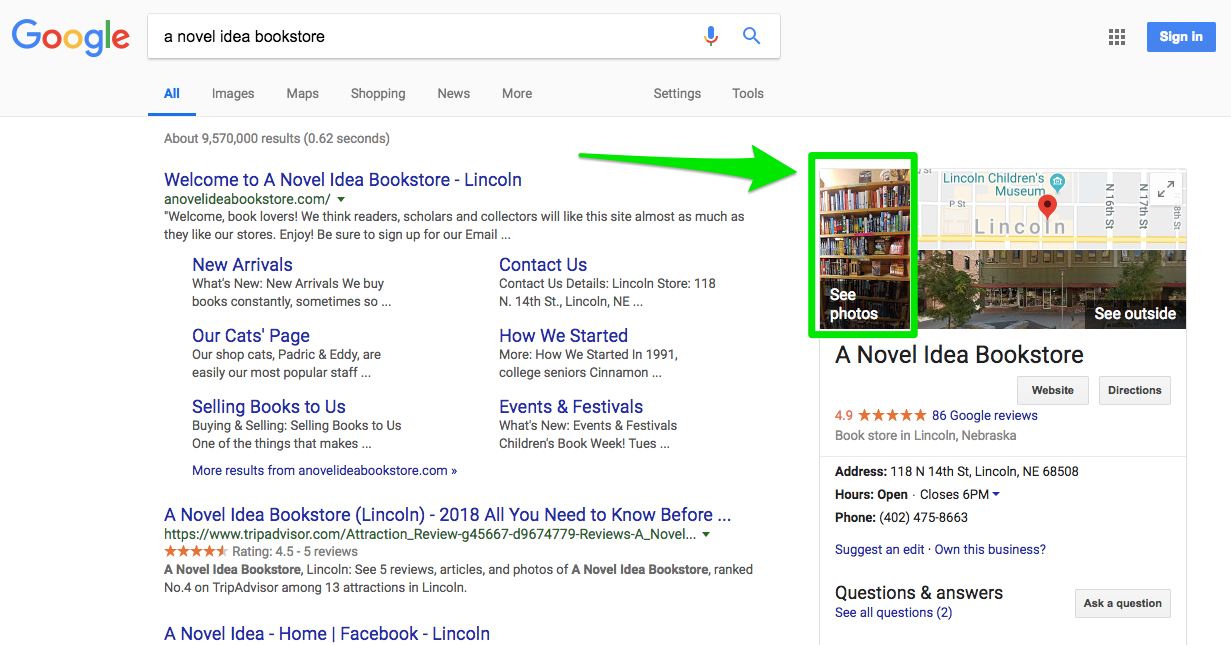Click the A Novel Idea Bookstore panel title
The height and width of the screenshot is (645, 1231).
tap(959, 355)
